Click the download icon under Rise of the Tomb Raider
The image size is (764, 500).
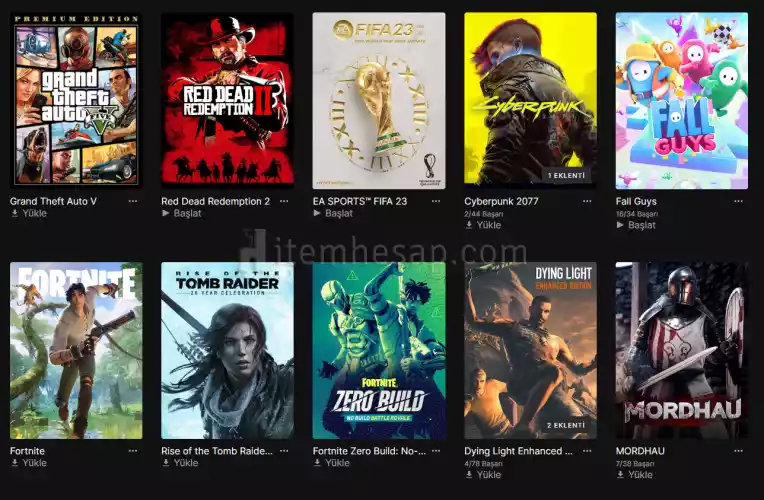tap(166, 462)
